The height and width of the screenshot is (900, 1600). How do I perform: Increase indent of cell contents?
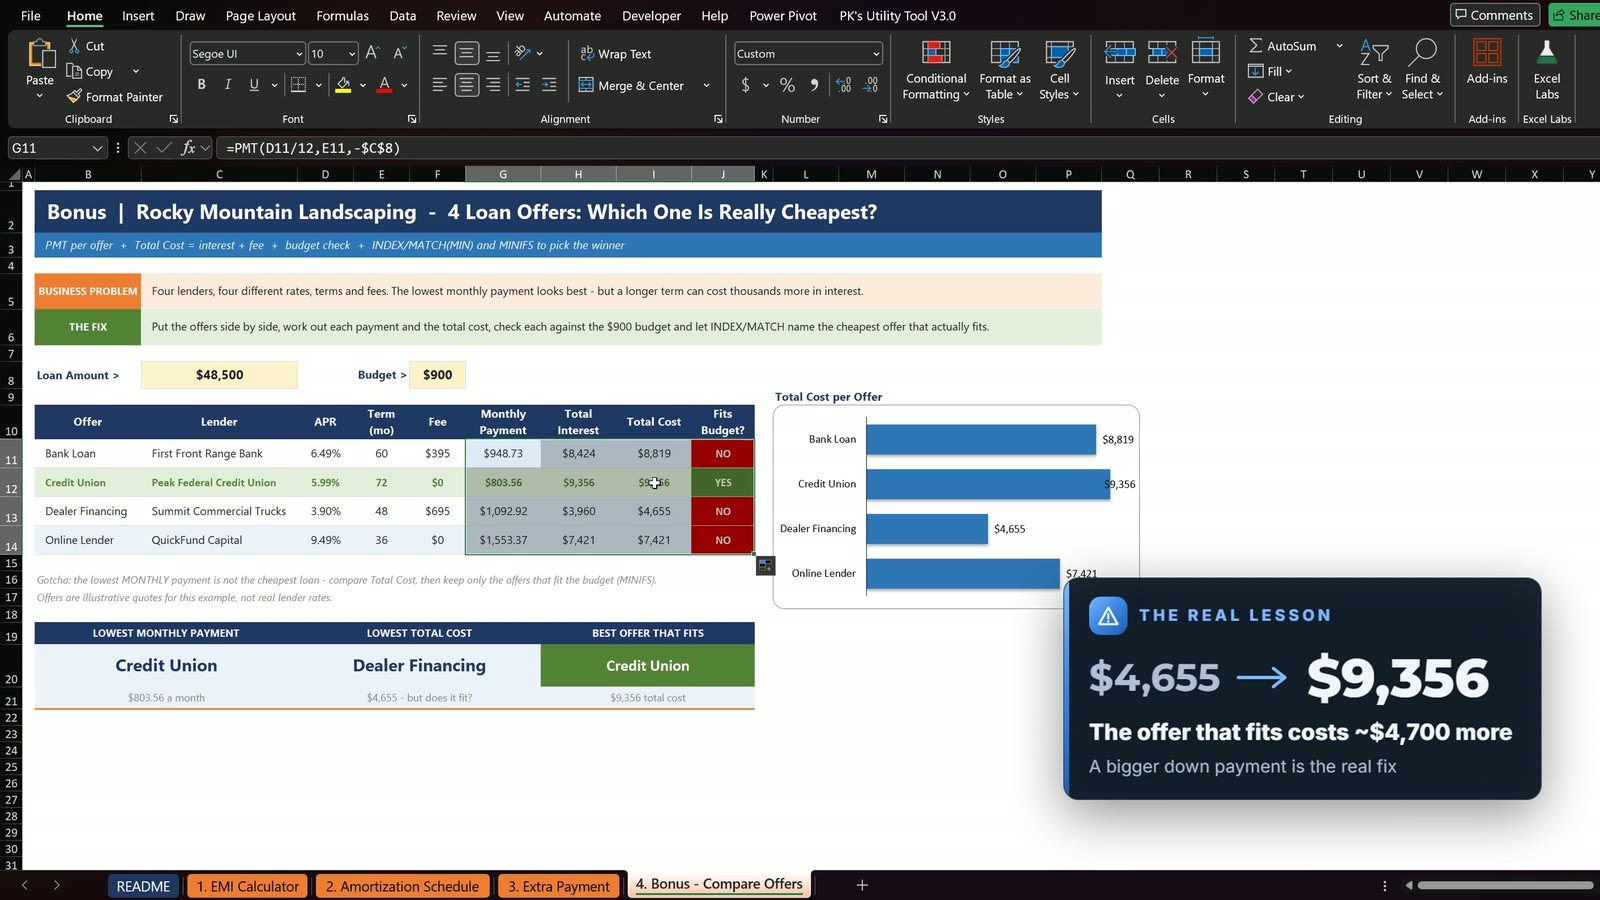(549, 86)
